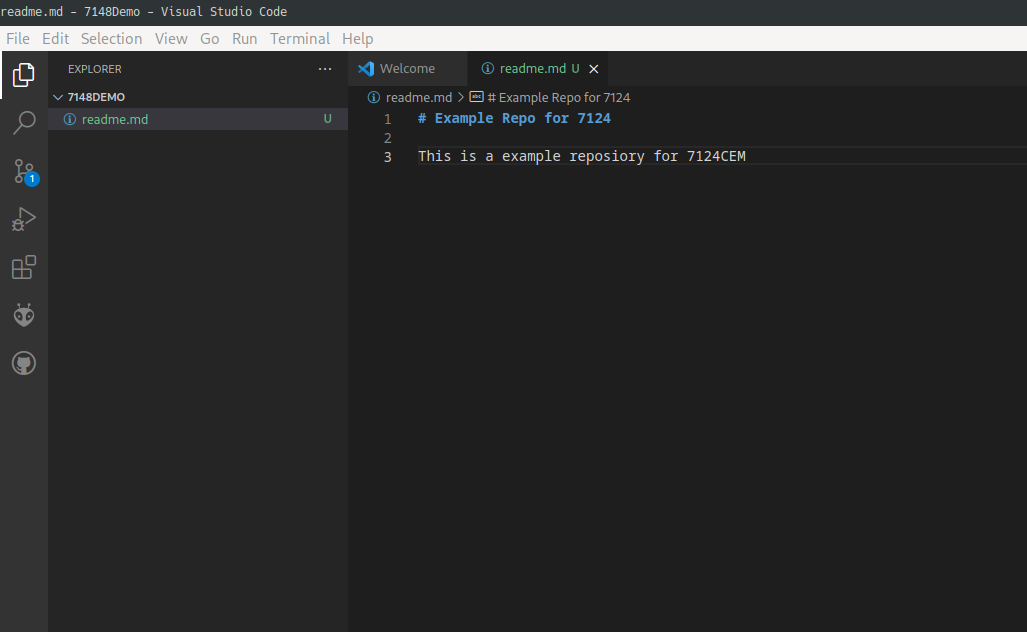Open the Selection menu
Screen dimensions: 1027x632
[111, 39]
